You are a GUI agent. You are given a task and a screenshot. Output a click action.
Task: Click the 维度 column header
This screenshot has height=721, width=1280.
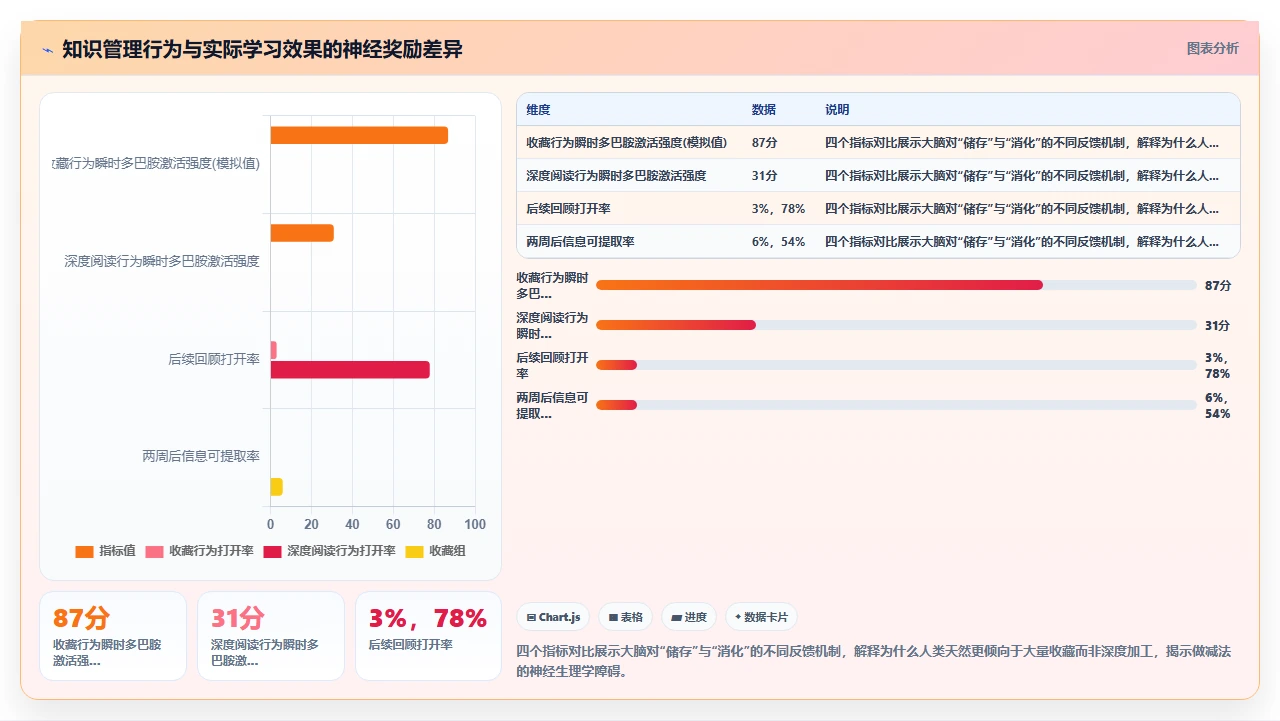538,110
